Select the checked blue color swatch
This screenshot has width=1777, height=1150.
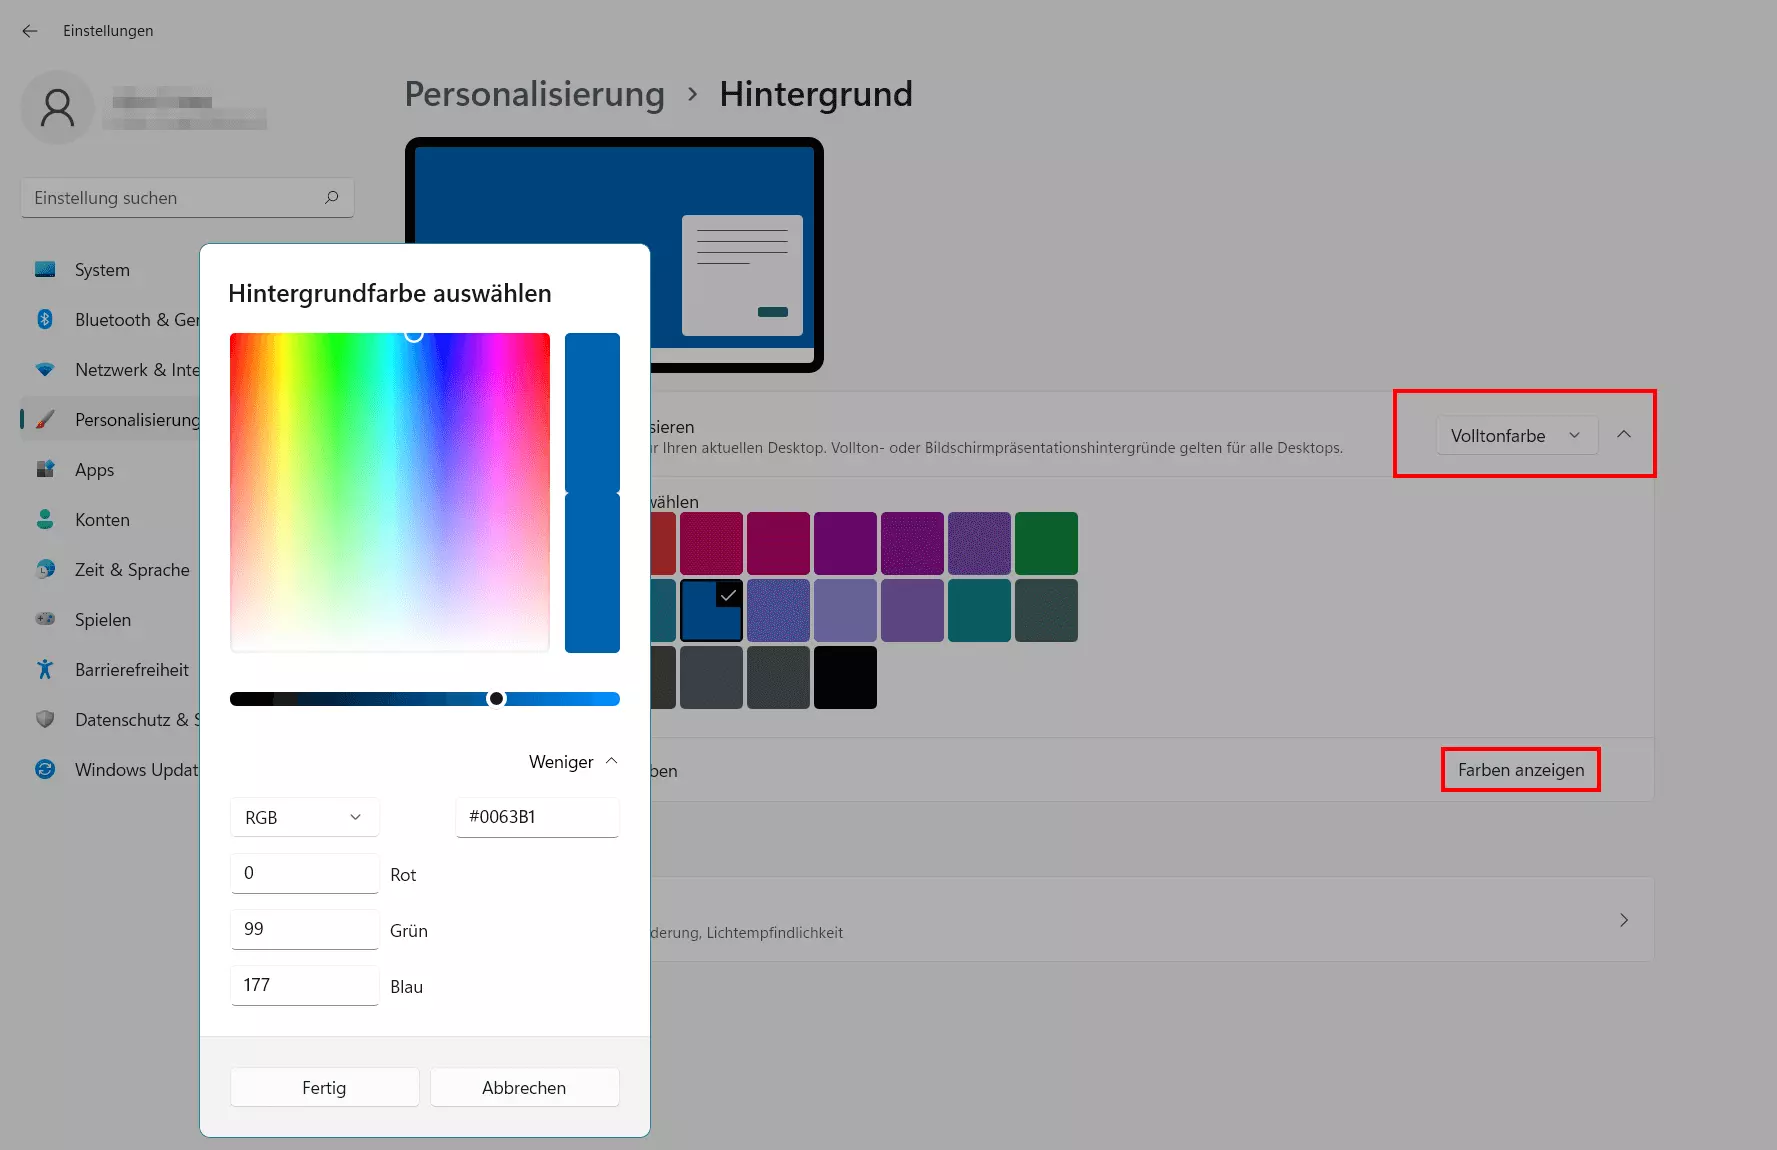click(711, 610)
